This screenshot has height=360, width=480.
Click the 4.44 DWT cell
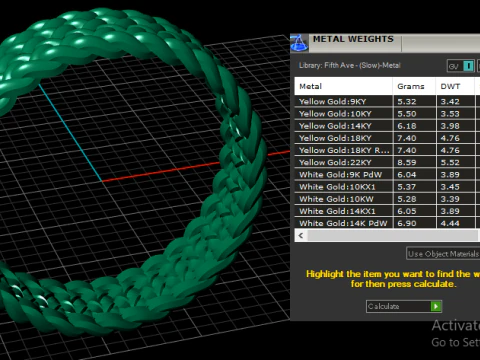[x=456, y=223]
